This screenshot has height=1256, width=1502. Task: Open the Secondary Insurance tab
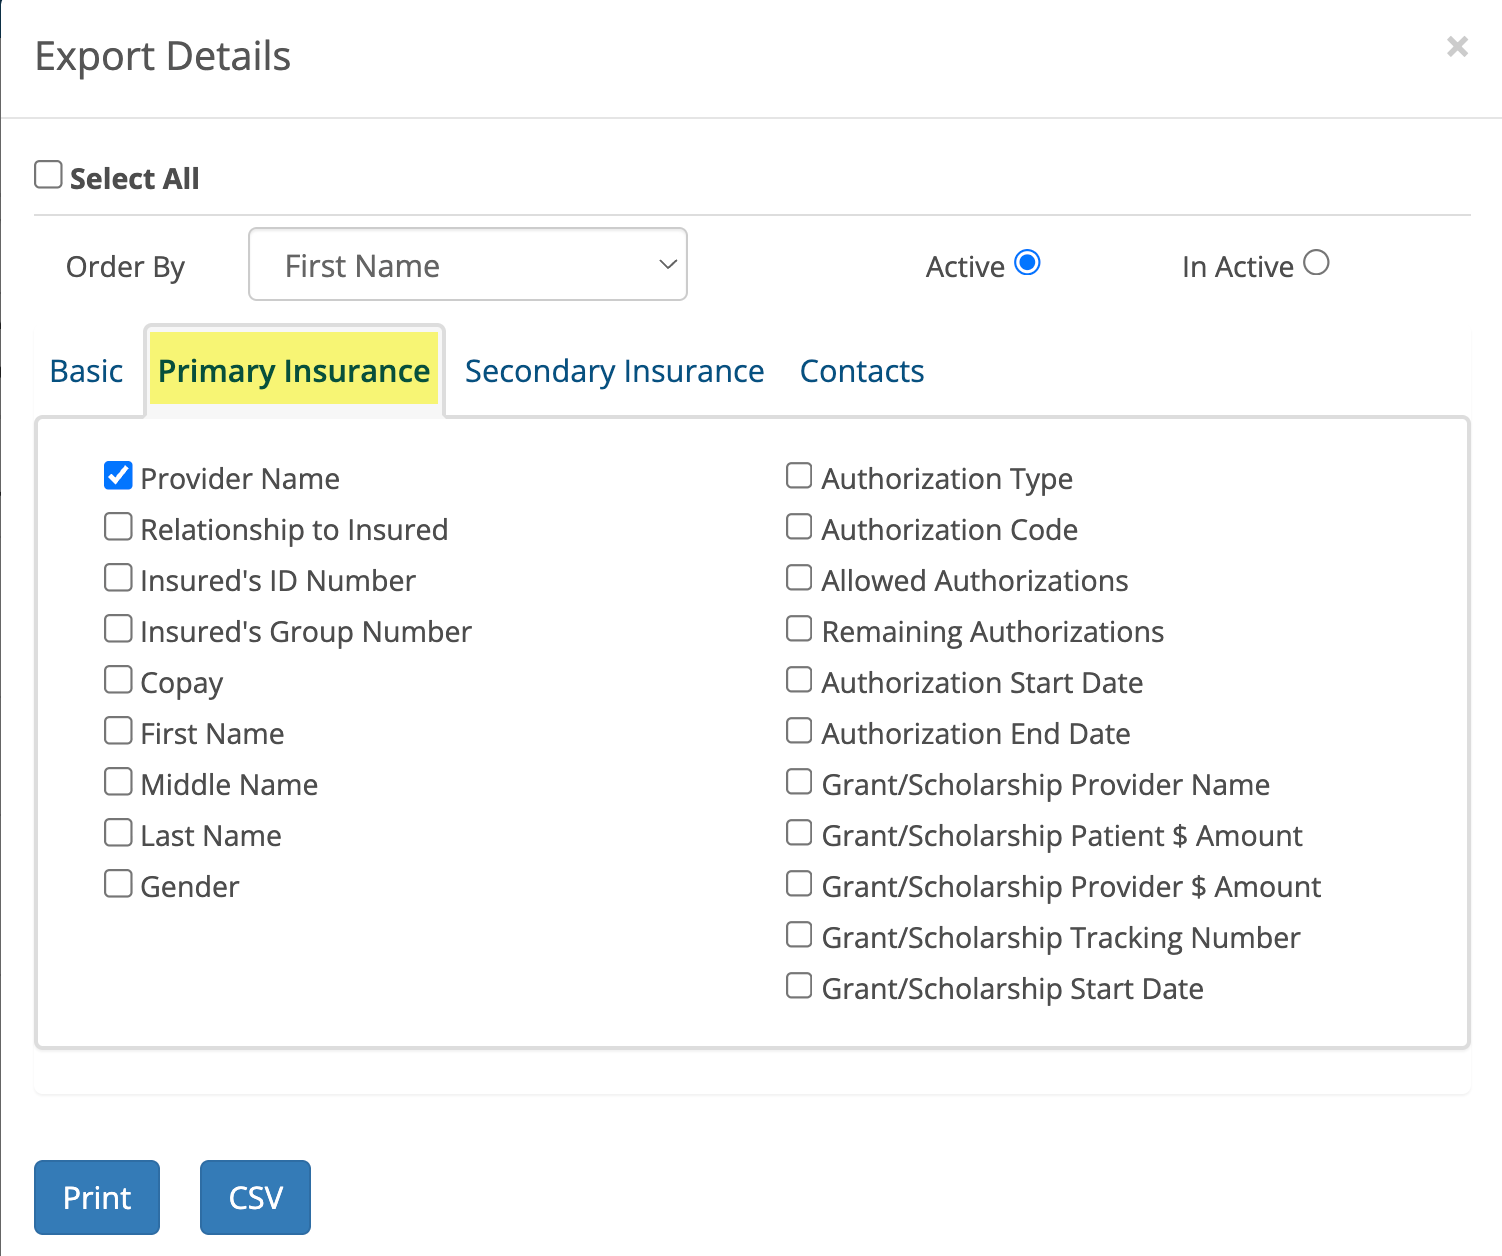tap(614, 371)
